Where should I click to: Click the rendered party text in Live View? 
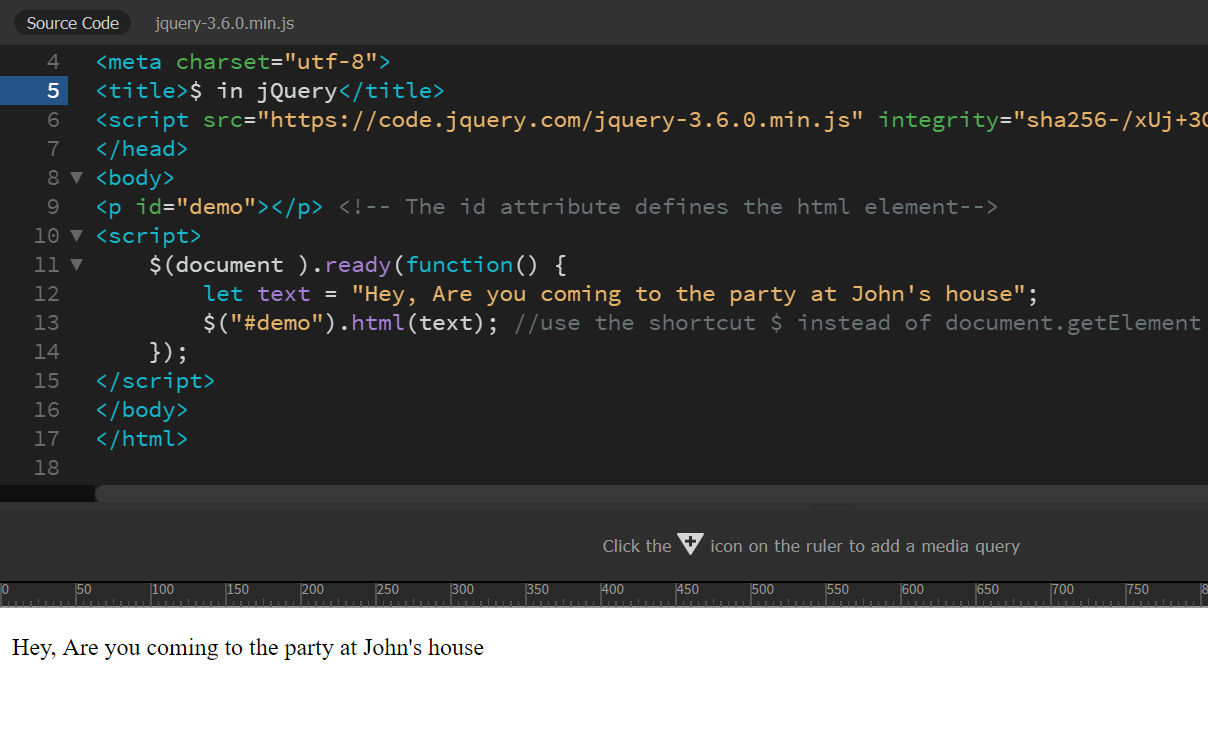[246, 648]
